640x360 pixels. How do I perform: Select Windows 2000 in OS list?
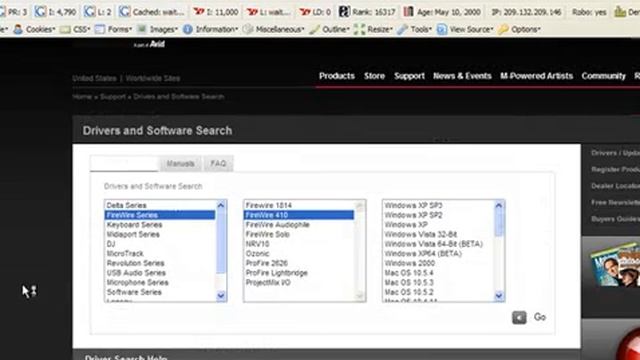point(438,263)
